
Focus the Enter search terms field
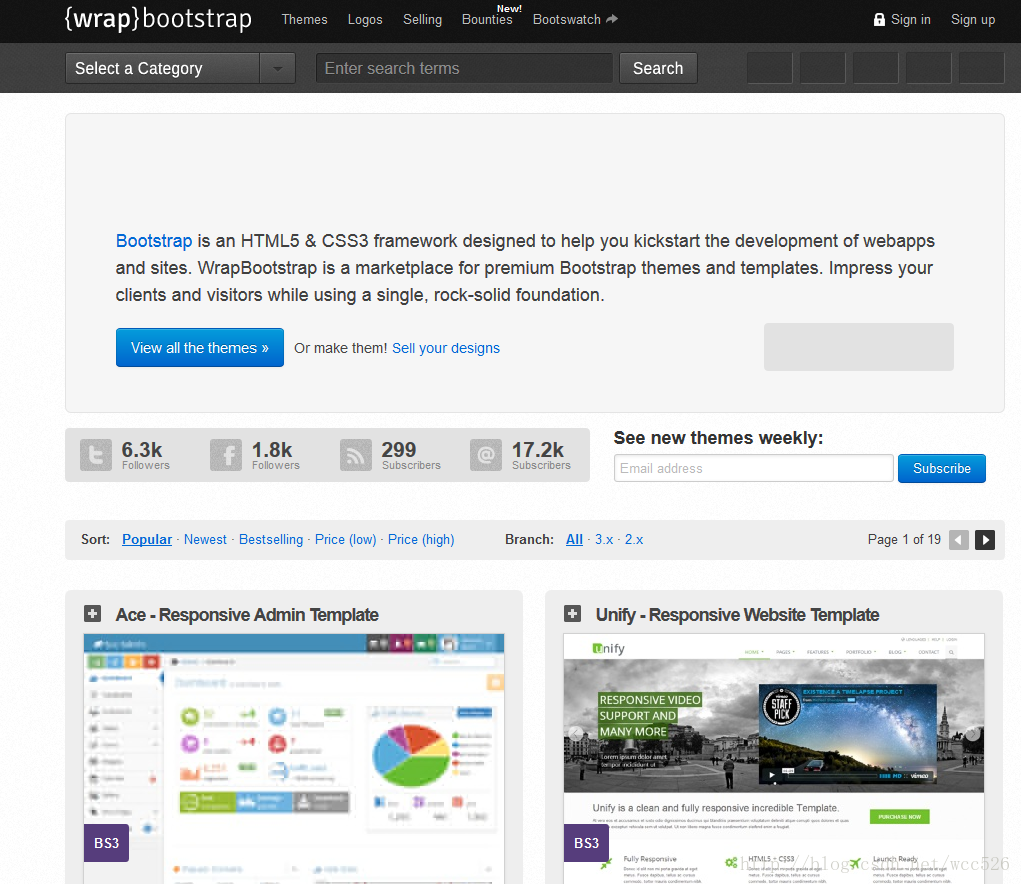click(x=464, y=68)
